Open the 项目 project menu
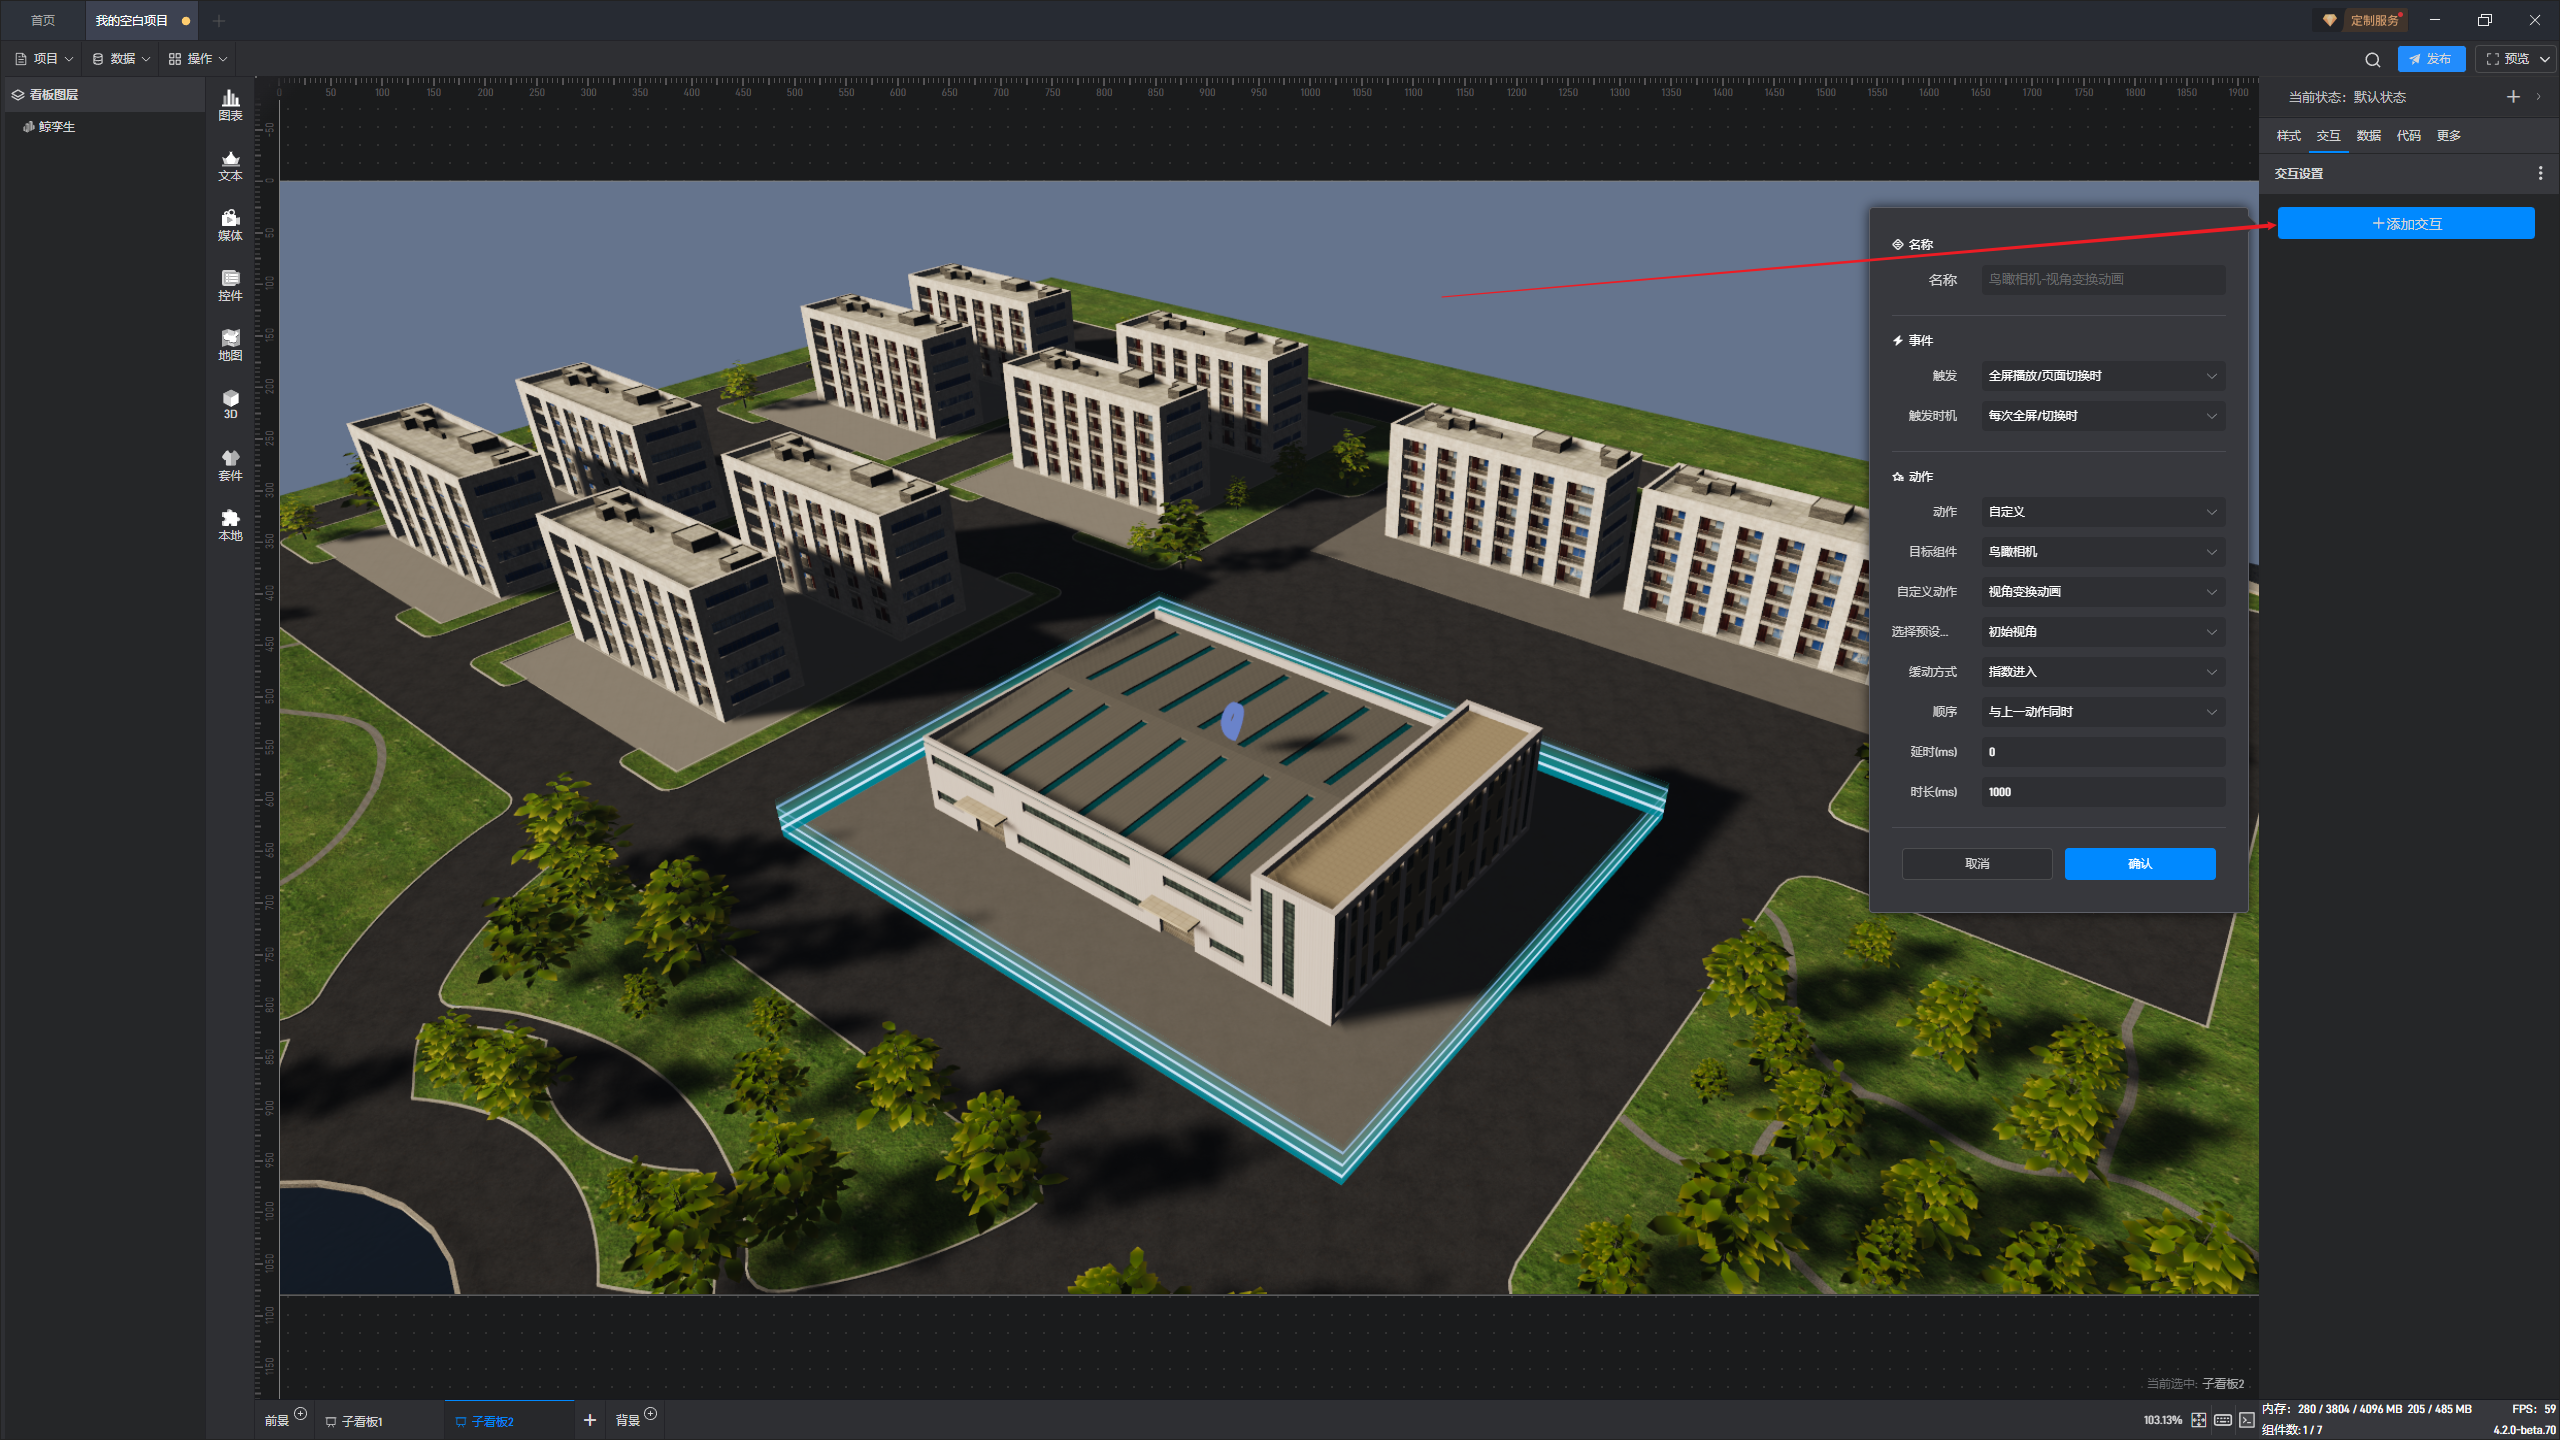Screen dimensions: 2560x1440 click(44, 59)
